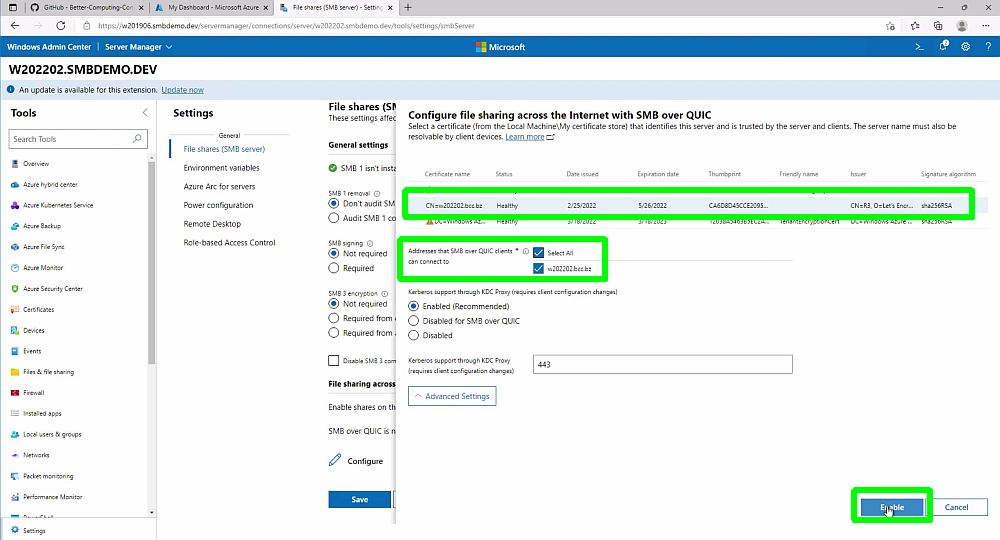Click the Thumbprint column header
The height and width of the screenshot is (540, 1000).
[724, 174]
